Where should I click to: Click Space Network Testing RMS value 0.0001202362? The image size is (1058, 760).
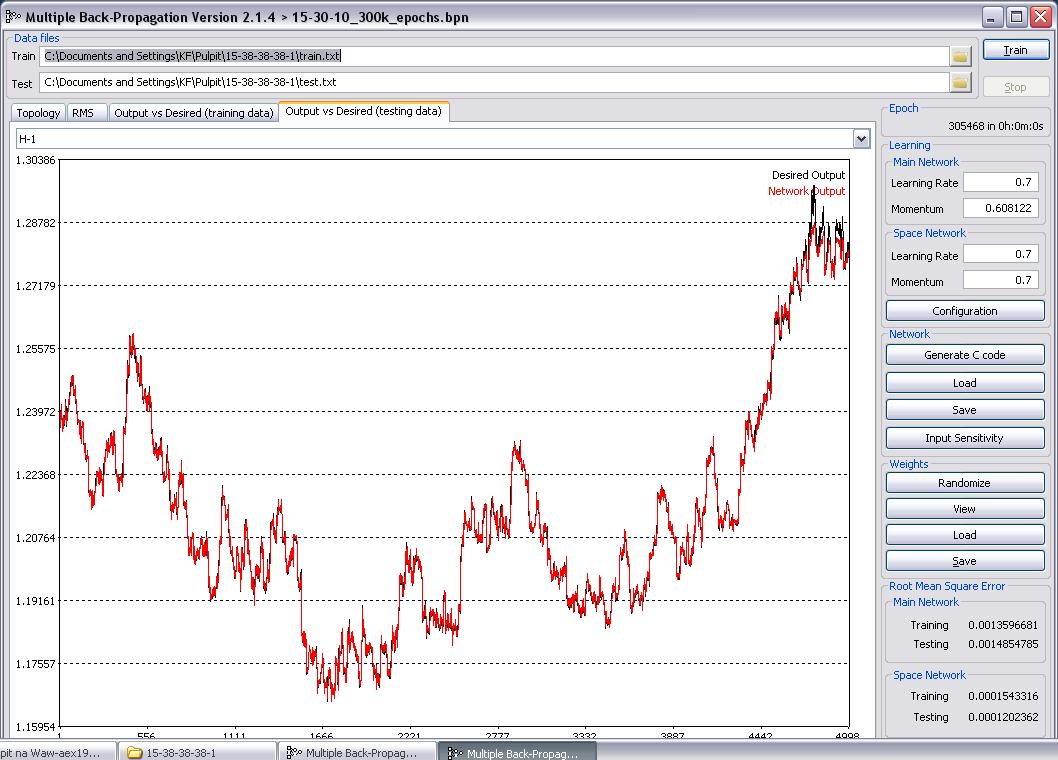point(1003,717)
